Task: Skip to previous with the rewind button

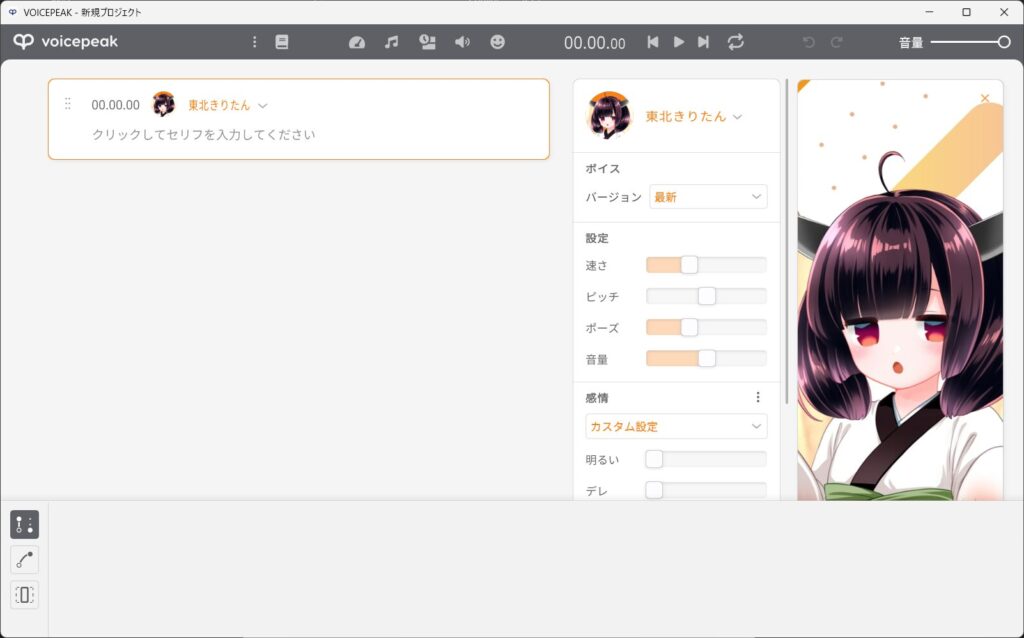Action: pyautogui.click(x=652, y=42)
